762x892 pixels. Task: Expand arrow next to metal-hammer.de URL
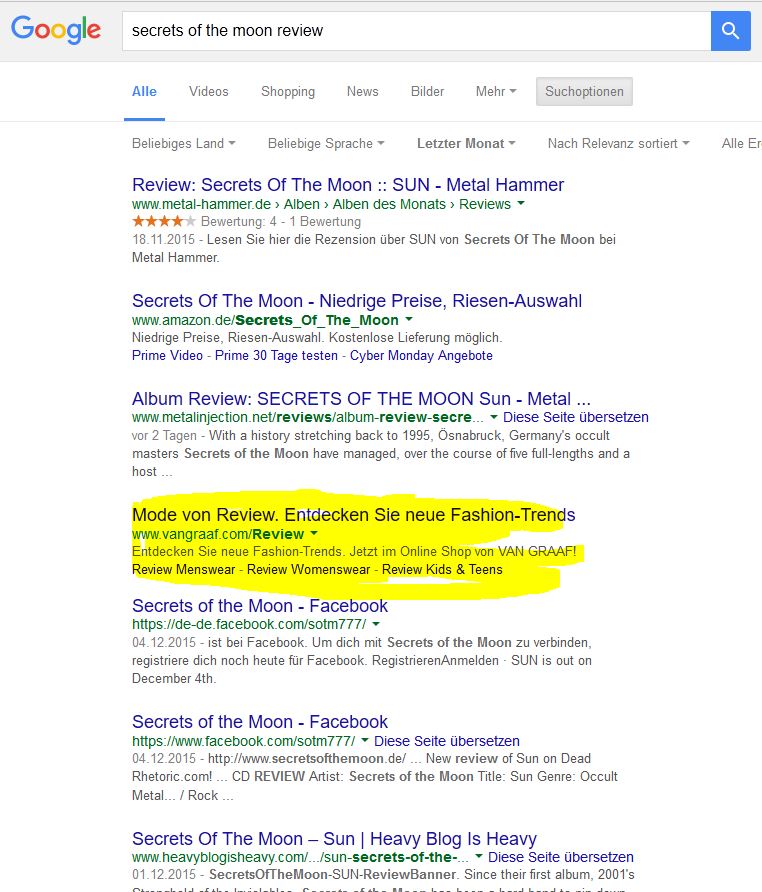[521, 204]
